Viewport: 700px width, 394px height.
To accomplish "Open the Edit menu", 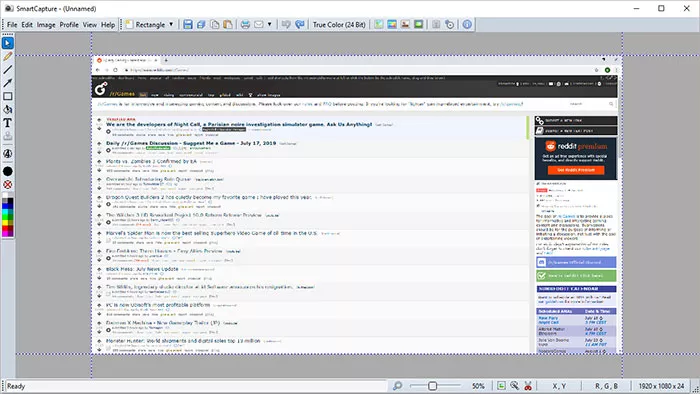I will [x=27, y=25].
